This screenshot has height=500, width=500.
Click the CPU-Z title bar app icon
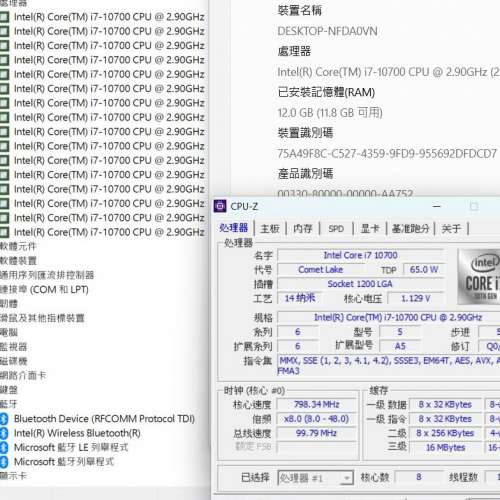pyautogui.click(x=220, y=206)
